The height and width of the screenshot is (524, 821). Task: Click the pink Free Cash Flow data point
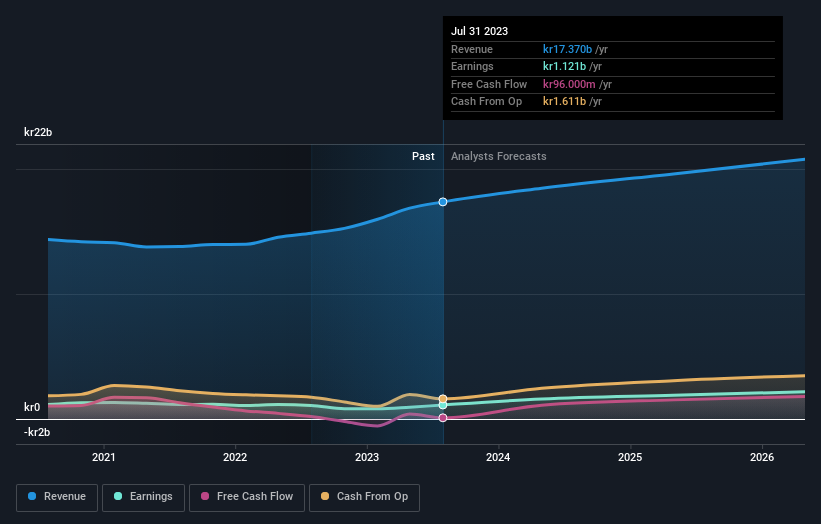(x=443, y=418)
